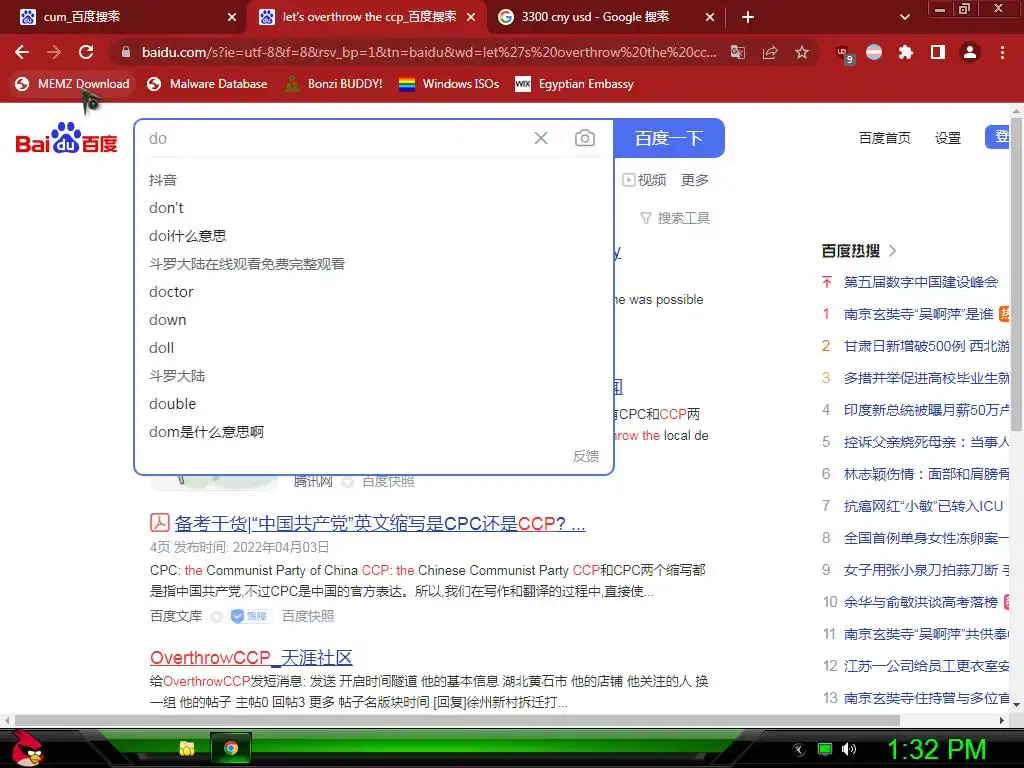Open hot search 甘肃日新增破500例
The image size is (1024, 768).
point(926,346)
